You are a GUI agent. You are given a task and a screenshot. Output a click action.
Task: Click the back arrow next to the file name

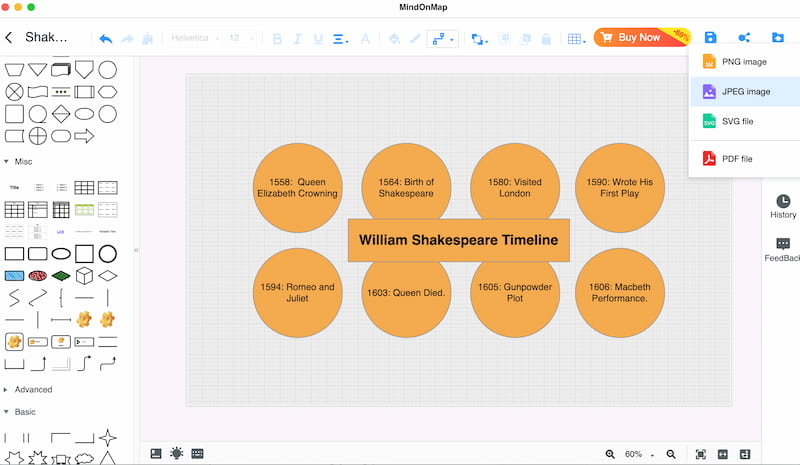[9, 38]
